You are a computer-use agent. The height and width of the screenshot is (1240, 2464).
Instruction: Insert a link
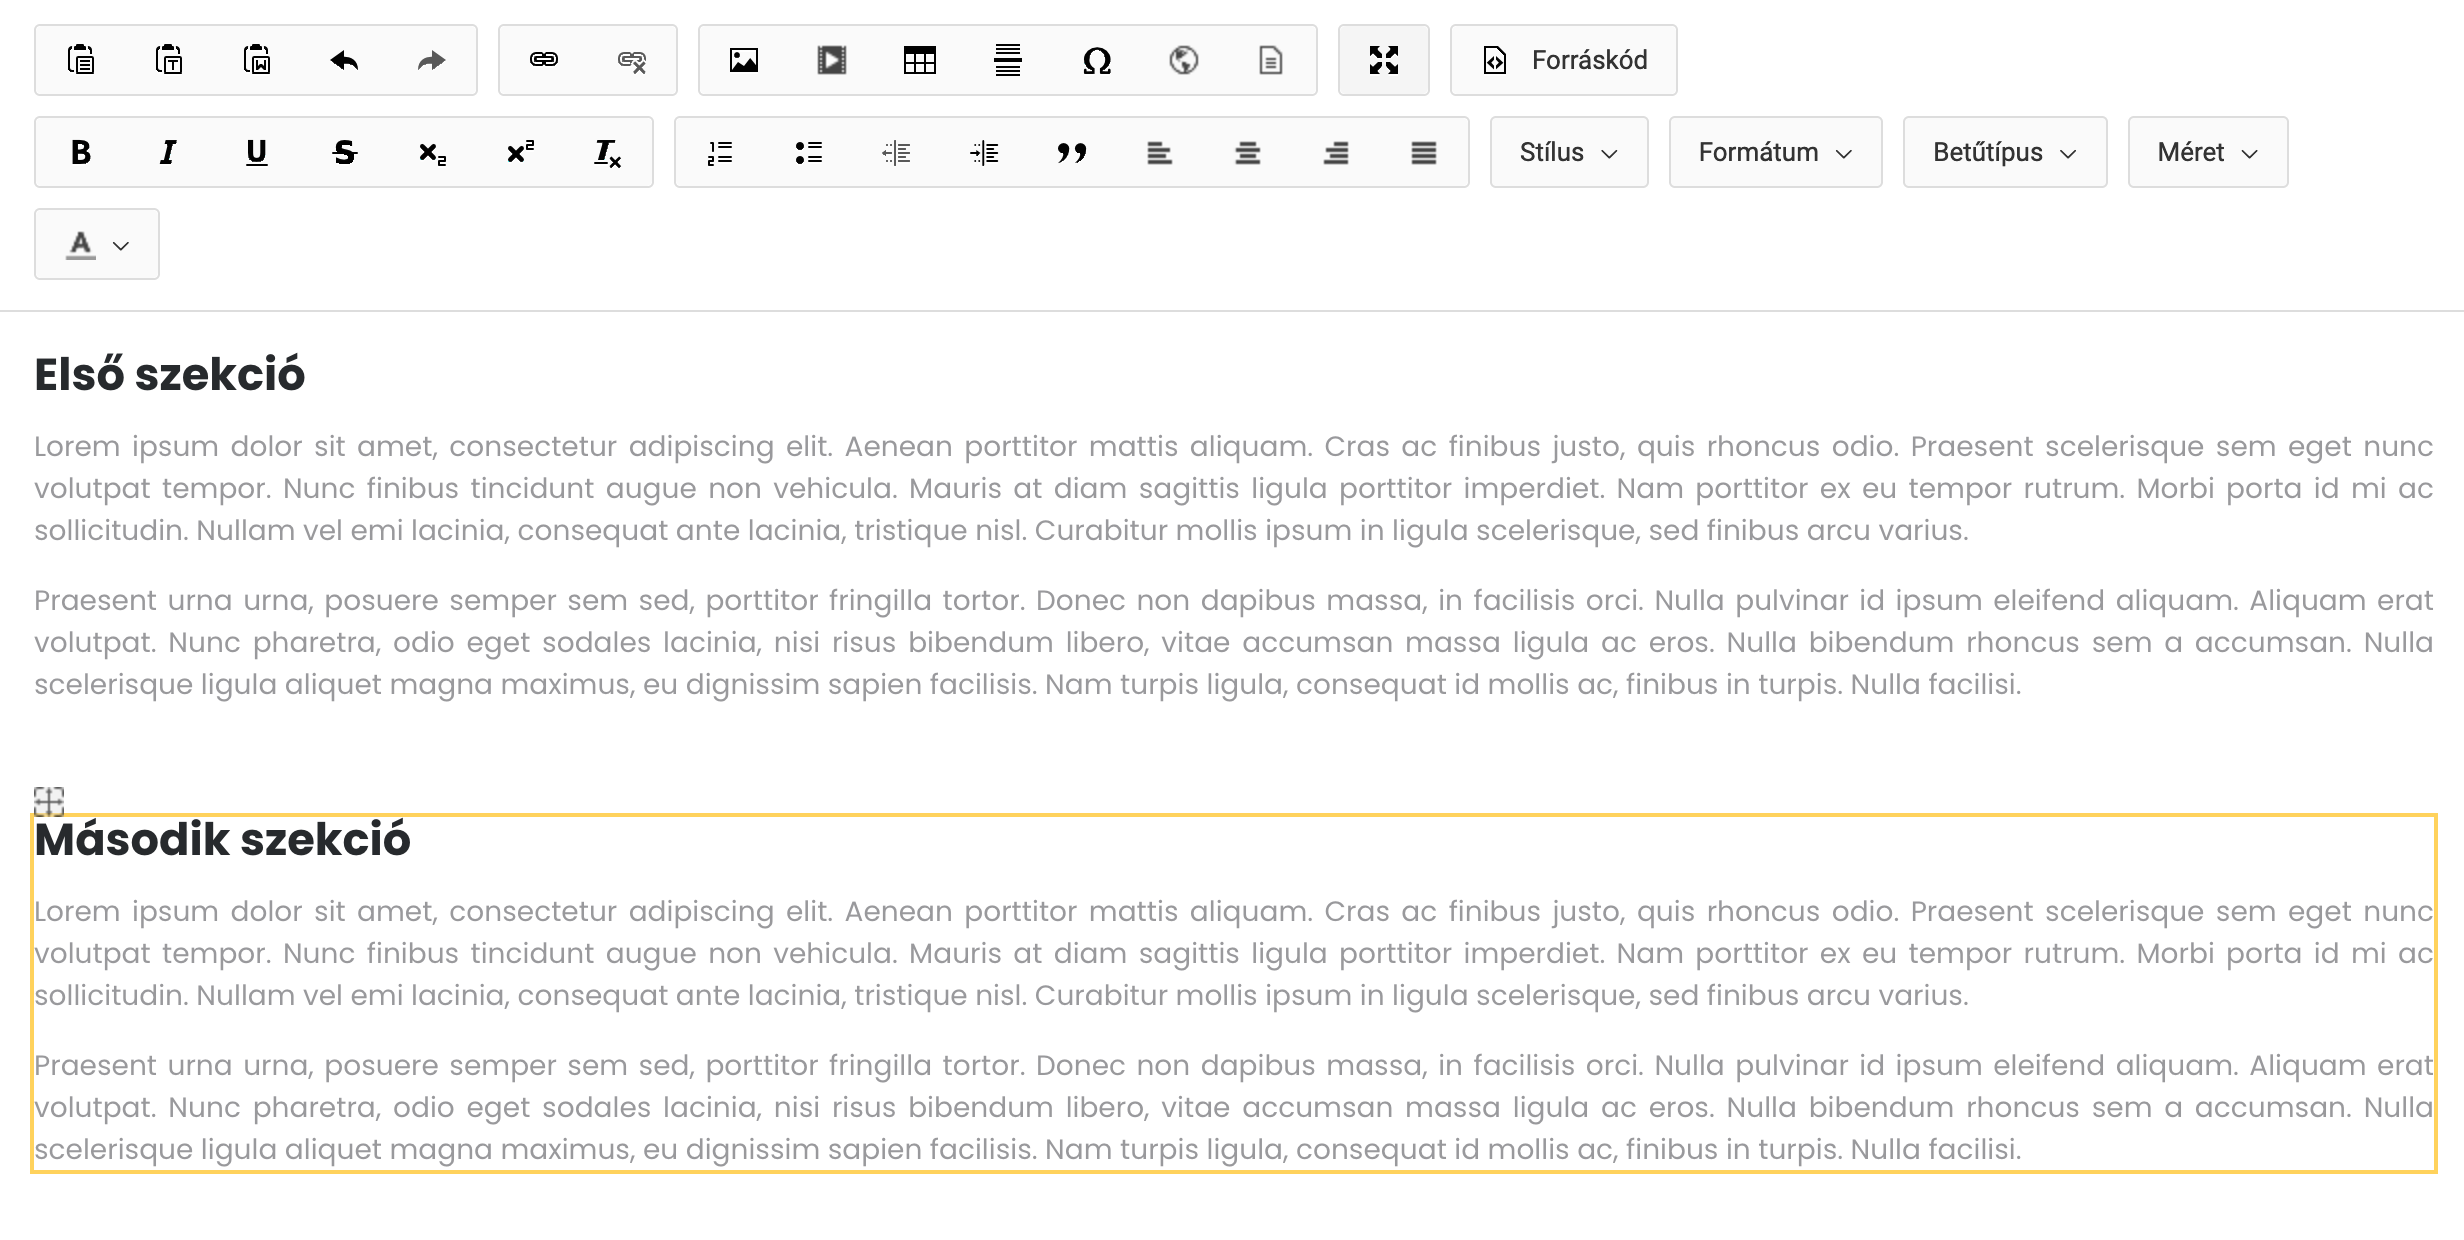pyautogui.click(x=543, y=60)
